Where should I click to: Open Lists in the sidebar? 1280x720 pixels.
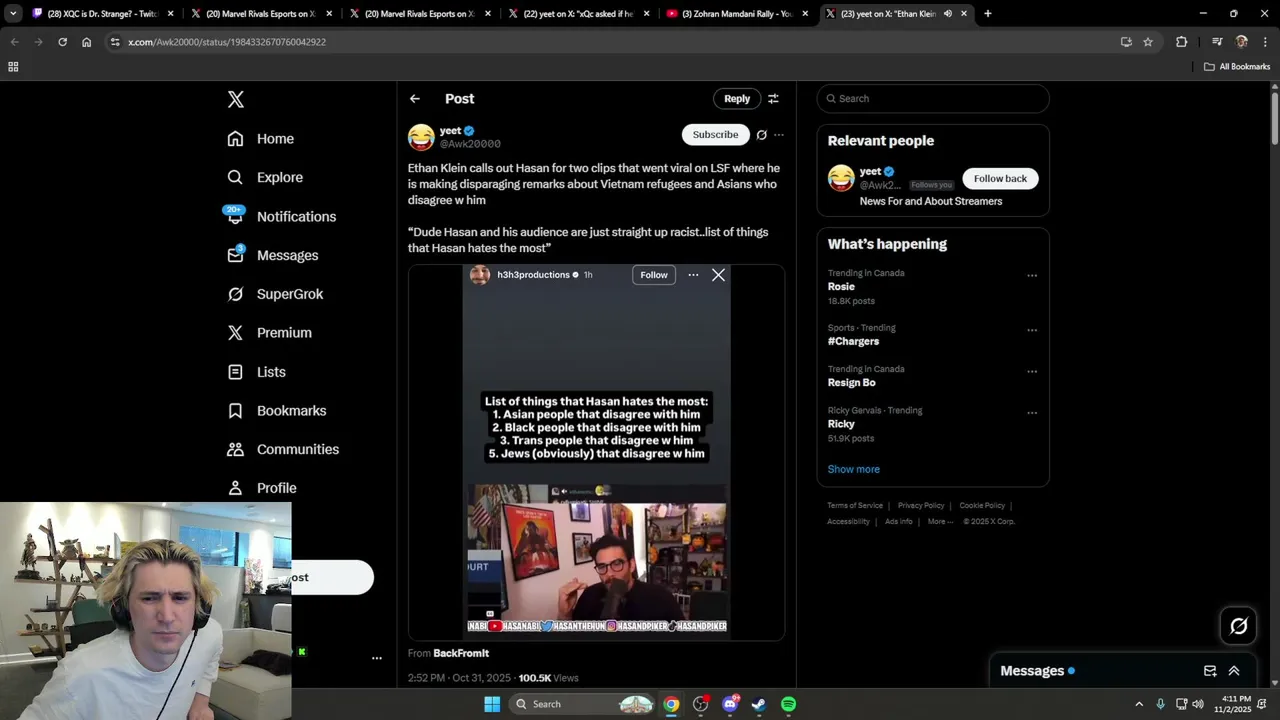point(257,372)
